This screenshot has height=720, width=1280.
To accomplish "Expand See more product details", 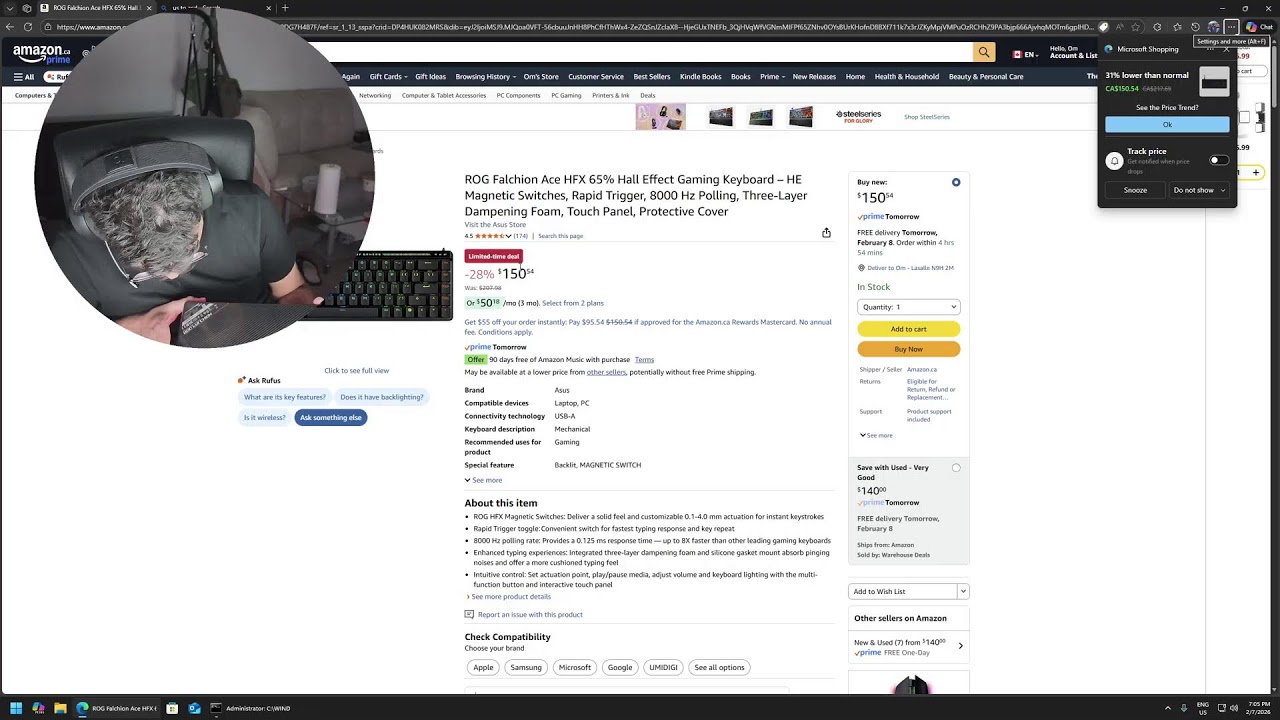I will [509, 596].
